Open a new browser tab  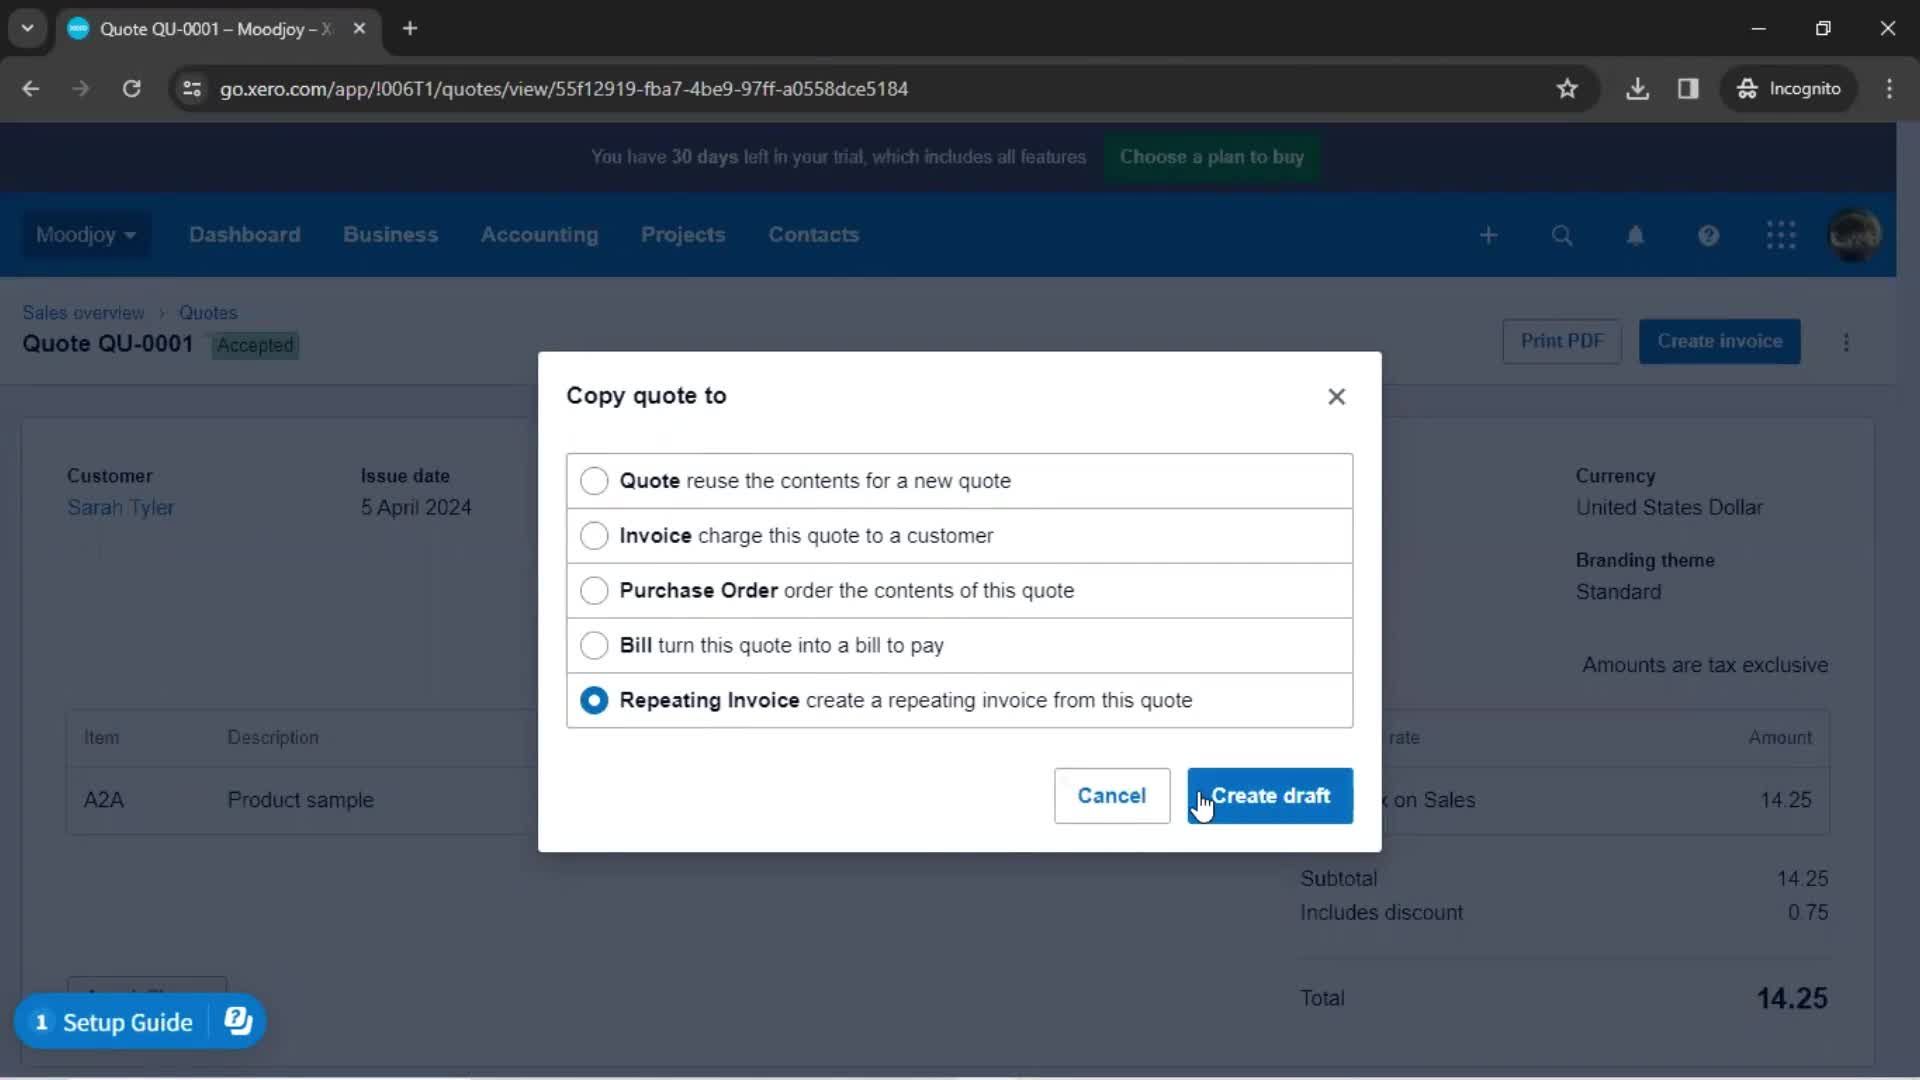coord(410,29)
